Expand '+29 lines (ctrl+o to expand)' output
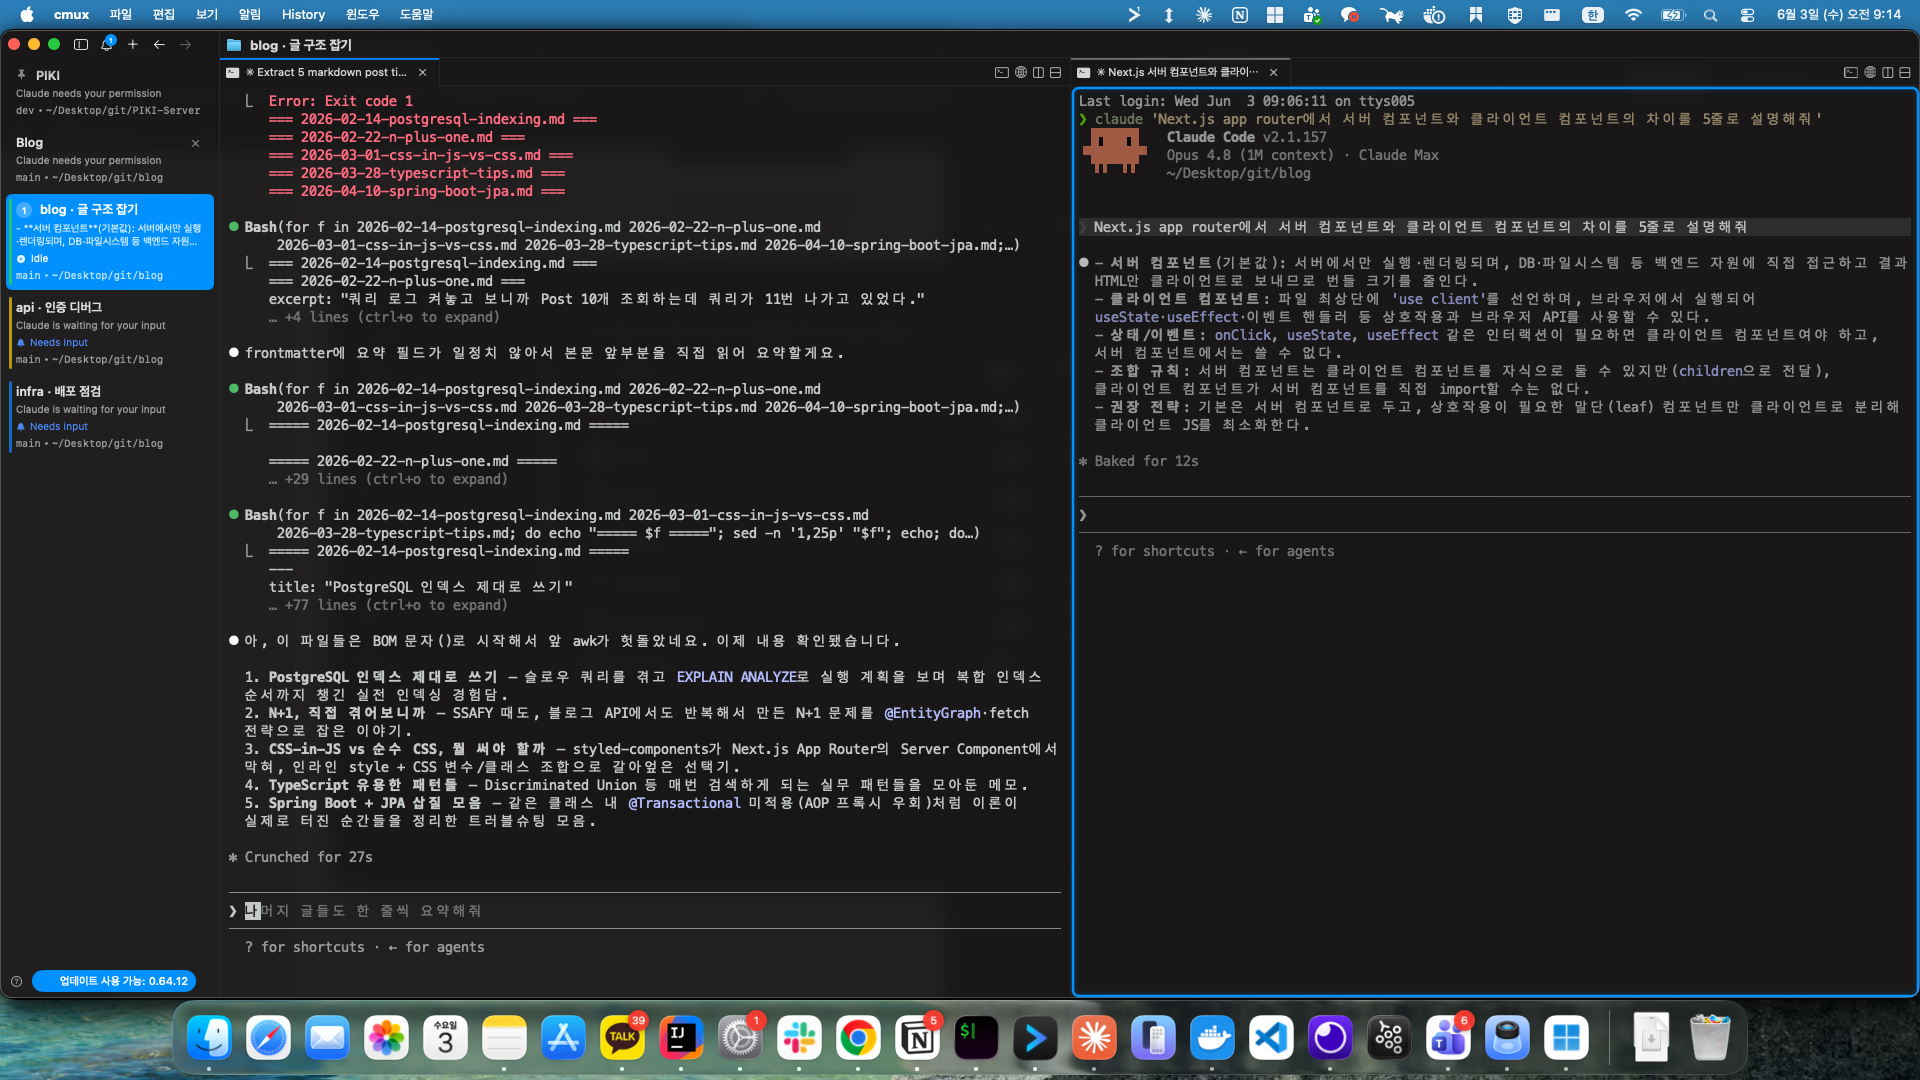This screenshot has height=1080, width=1920. point(388,479)
